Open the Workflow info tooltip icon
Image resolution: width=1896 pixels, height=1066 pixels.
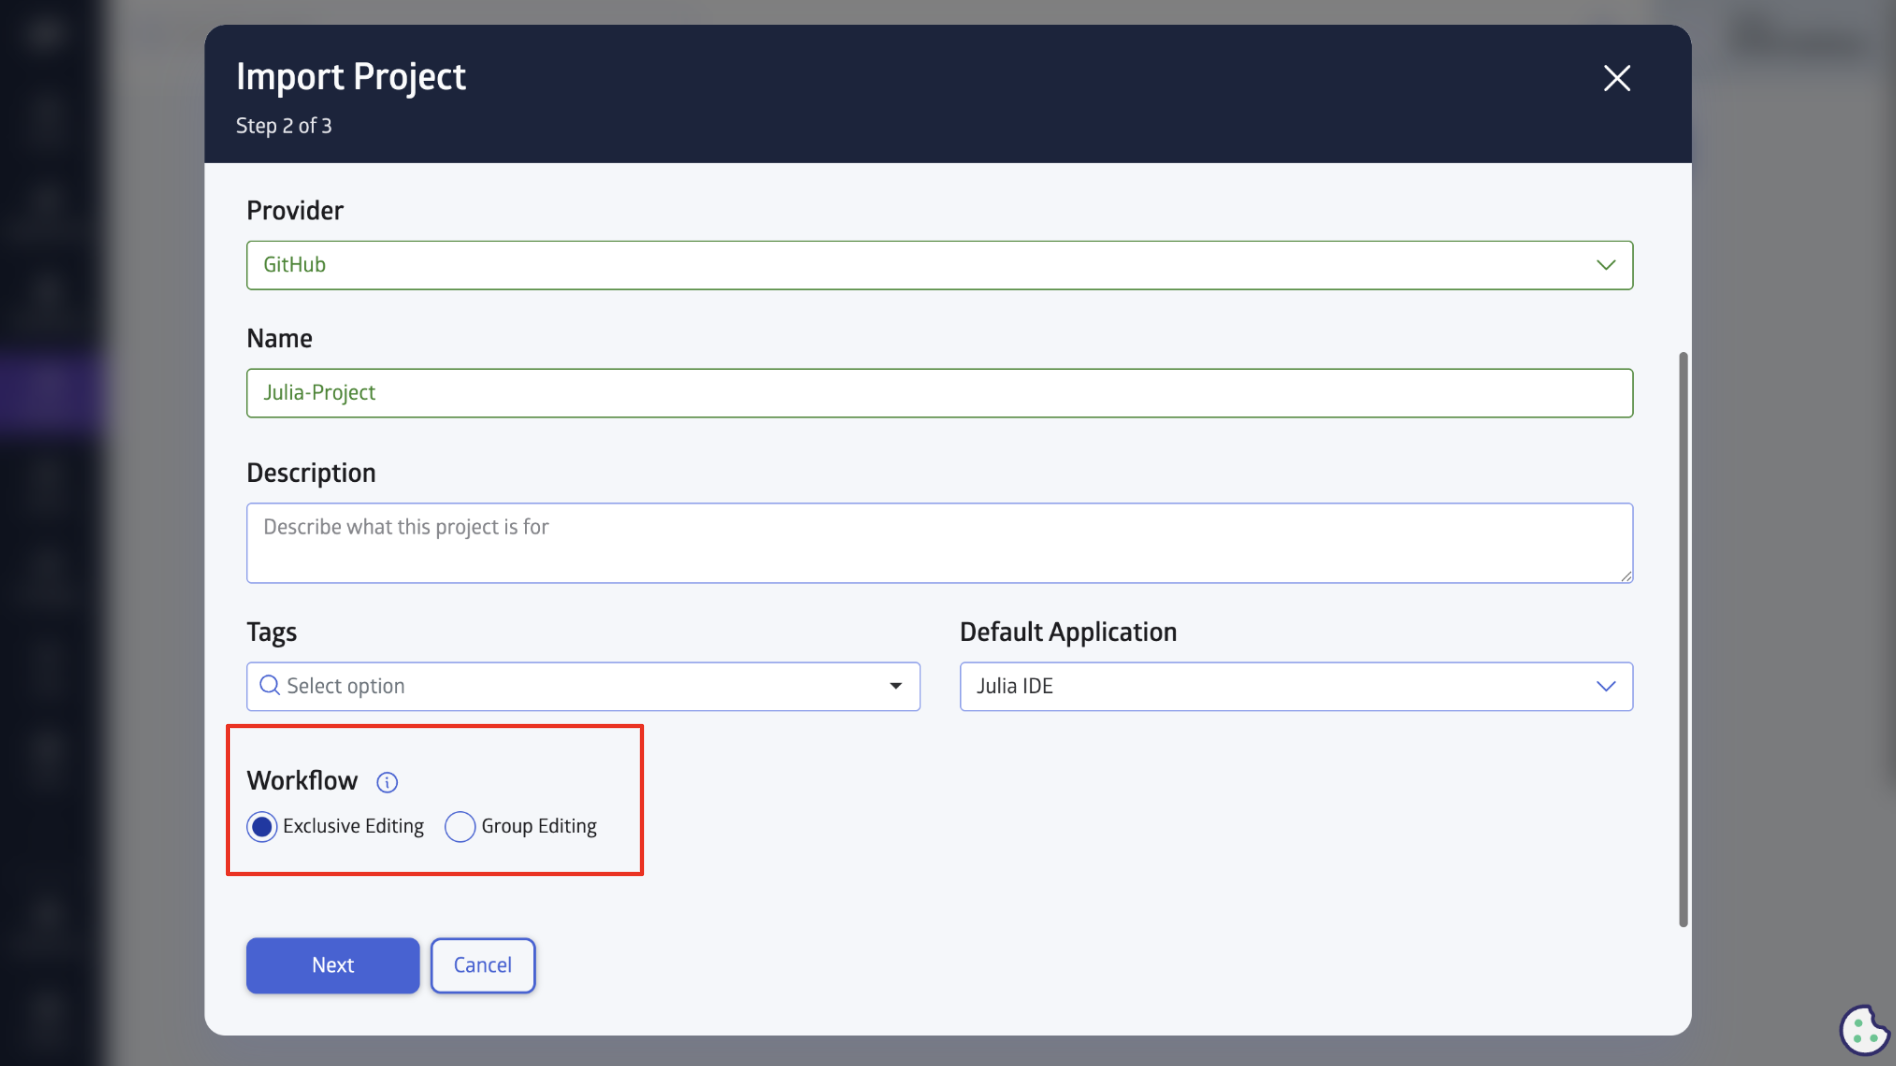(x=387, y=782)
